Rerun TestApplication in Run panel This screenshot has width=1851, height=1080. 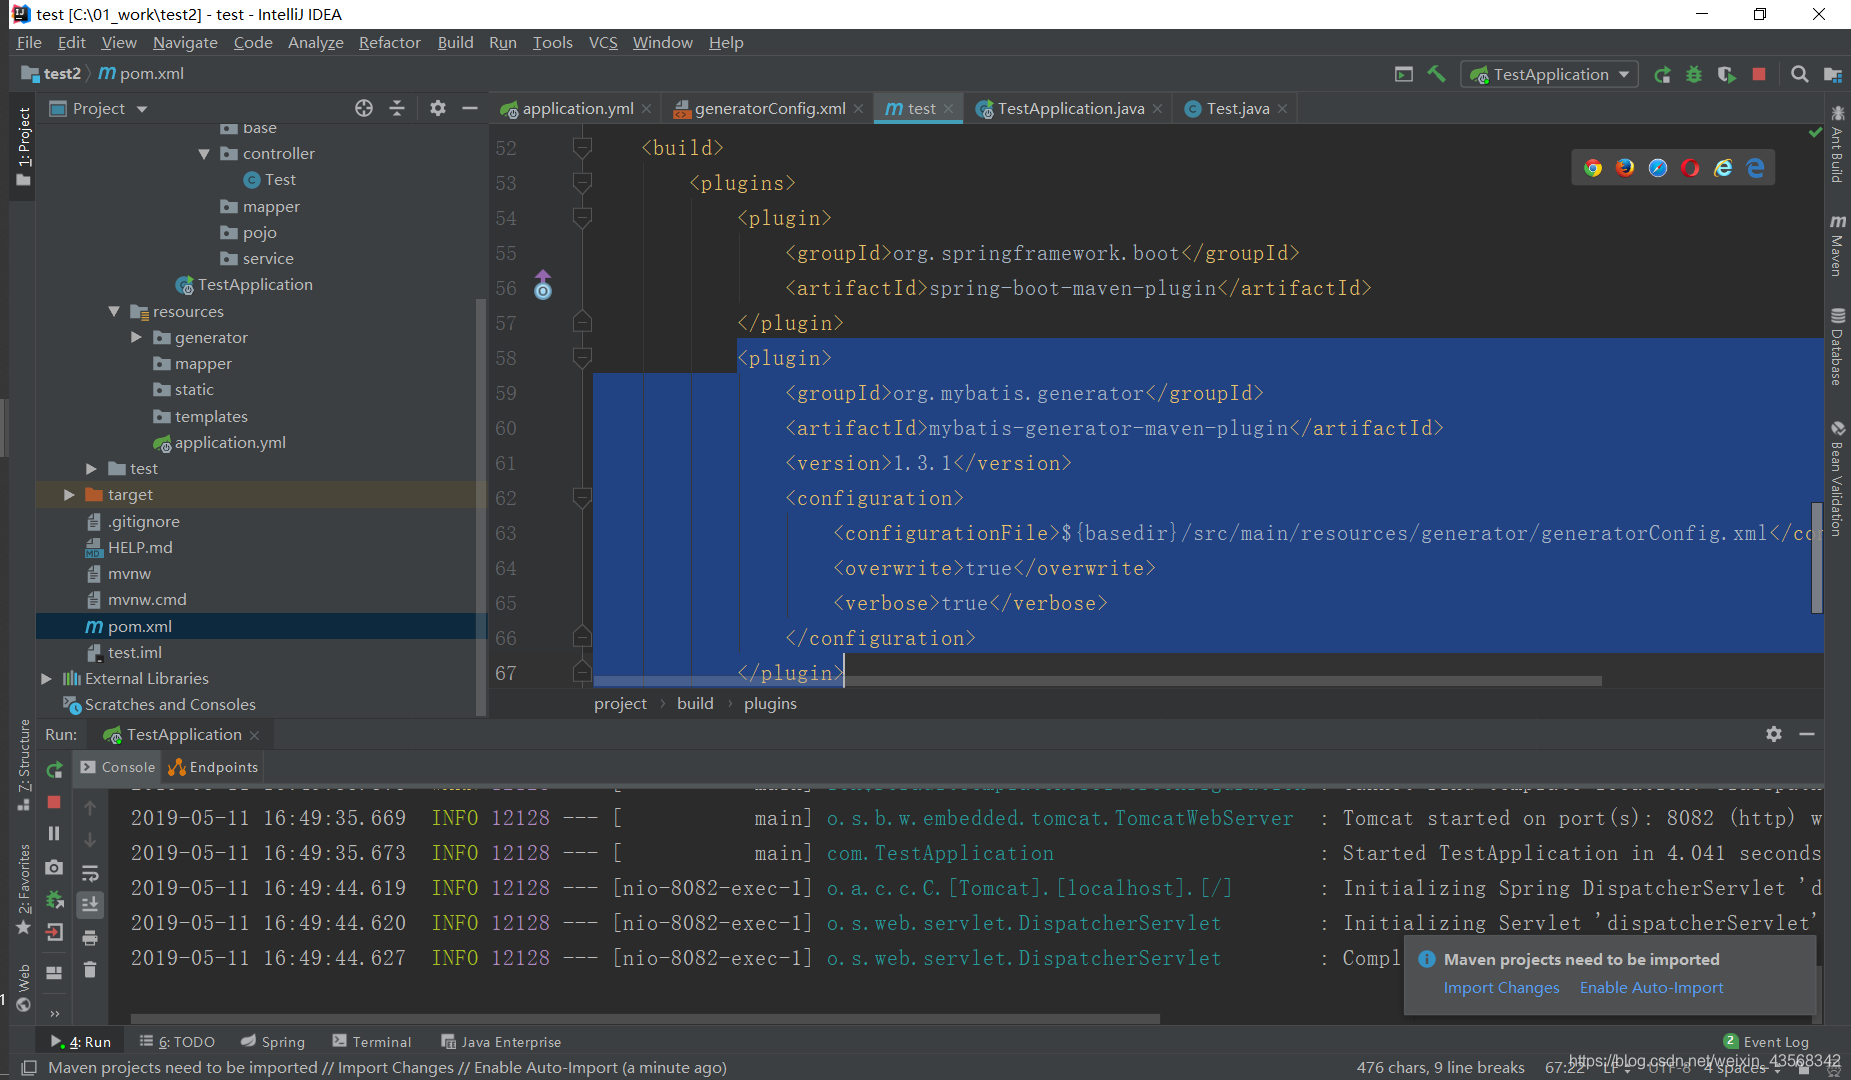click(54, 769)
